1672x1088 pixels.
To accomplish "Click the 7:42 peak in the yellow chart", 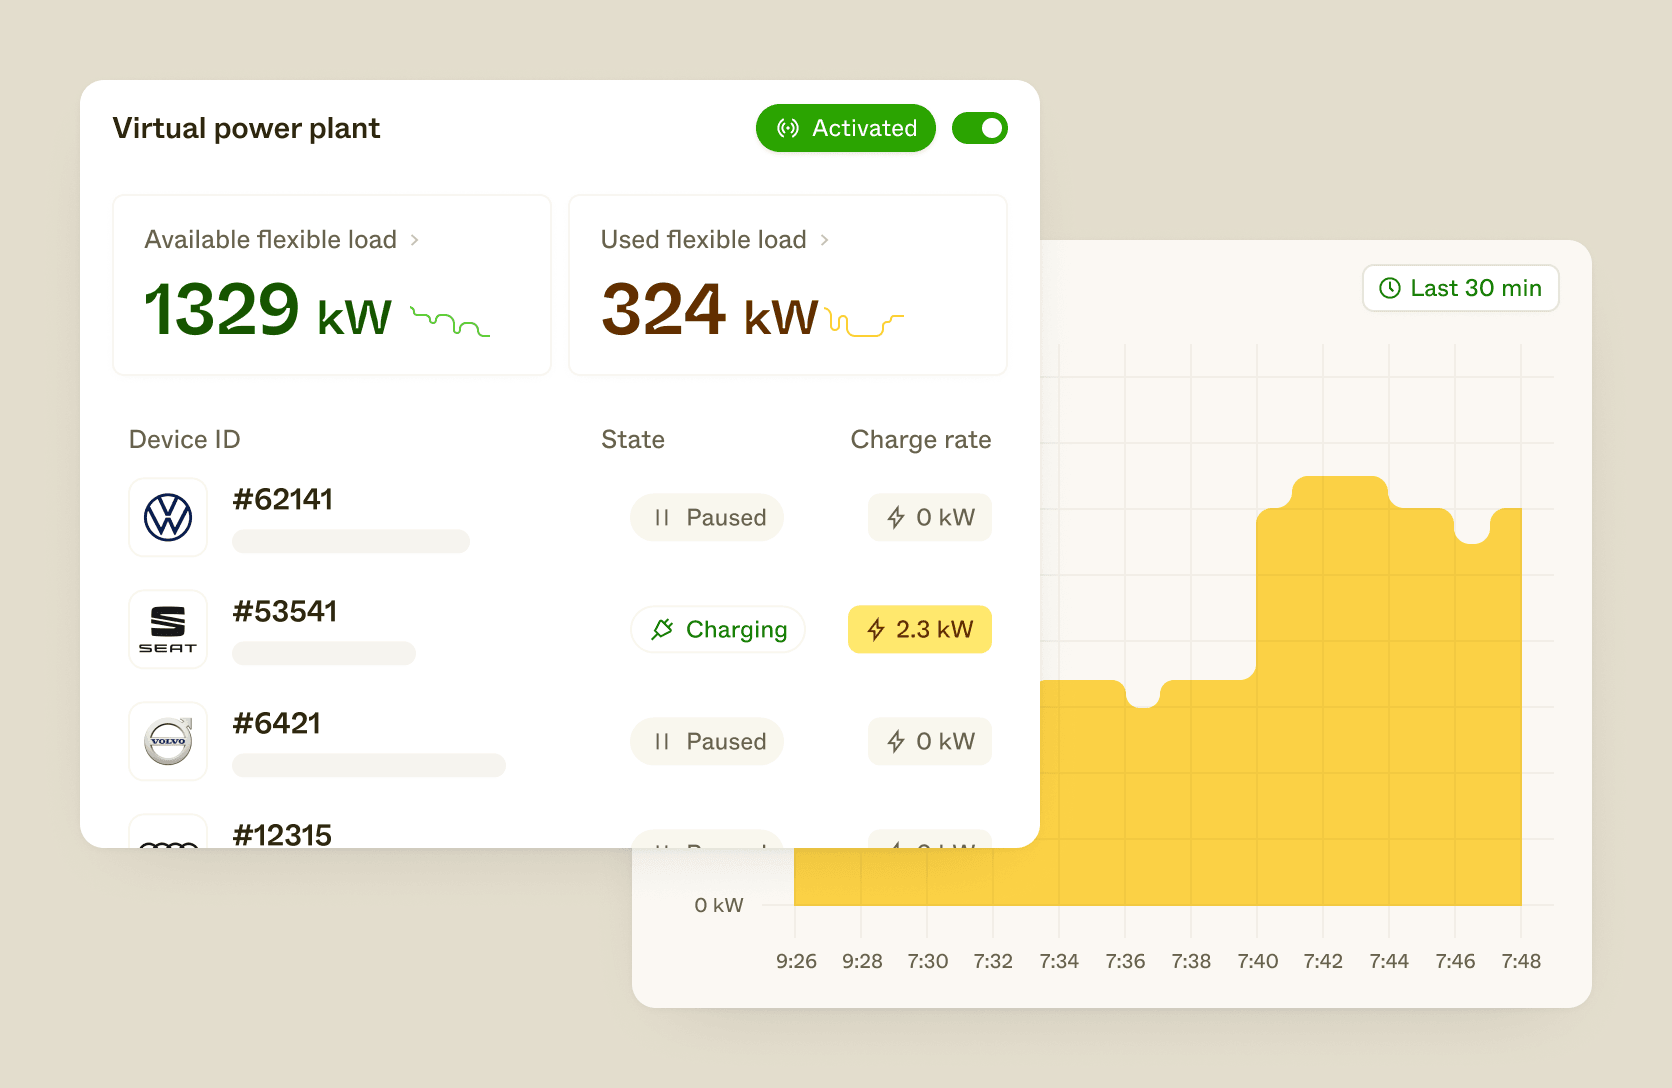I will [x=1340, y=490].
